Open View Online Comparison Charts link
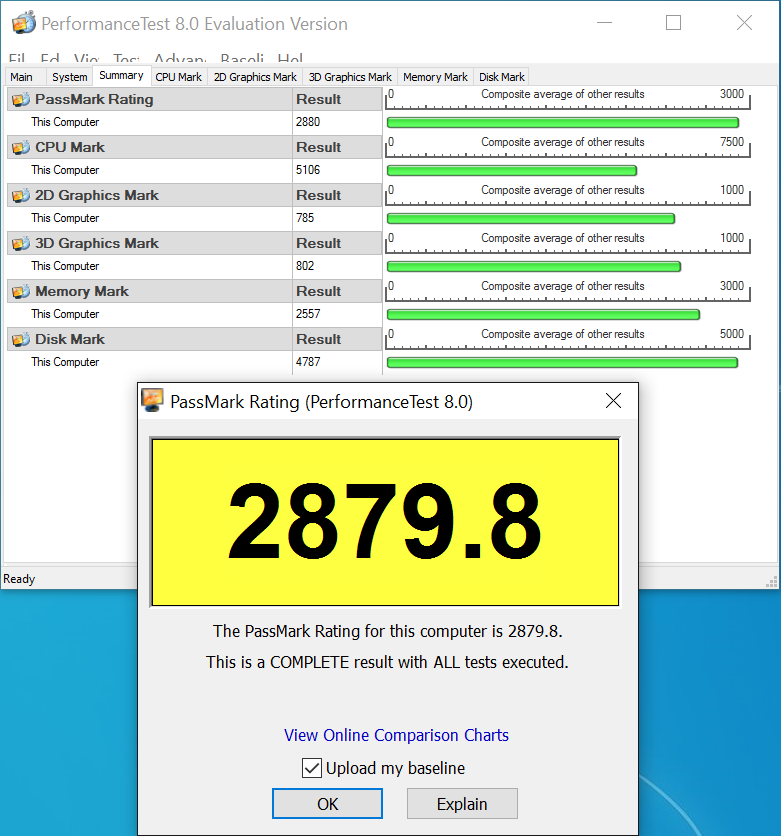The height and width of the screenshot is (836, 781). point(396,735)
